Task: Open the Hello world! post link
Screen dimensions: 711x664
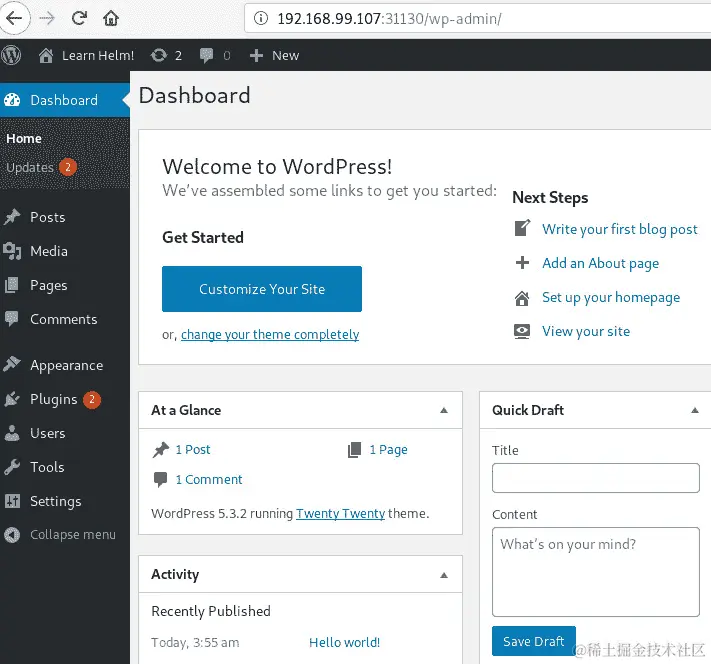Action: (344, 643)
